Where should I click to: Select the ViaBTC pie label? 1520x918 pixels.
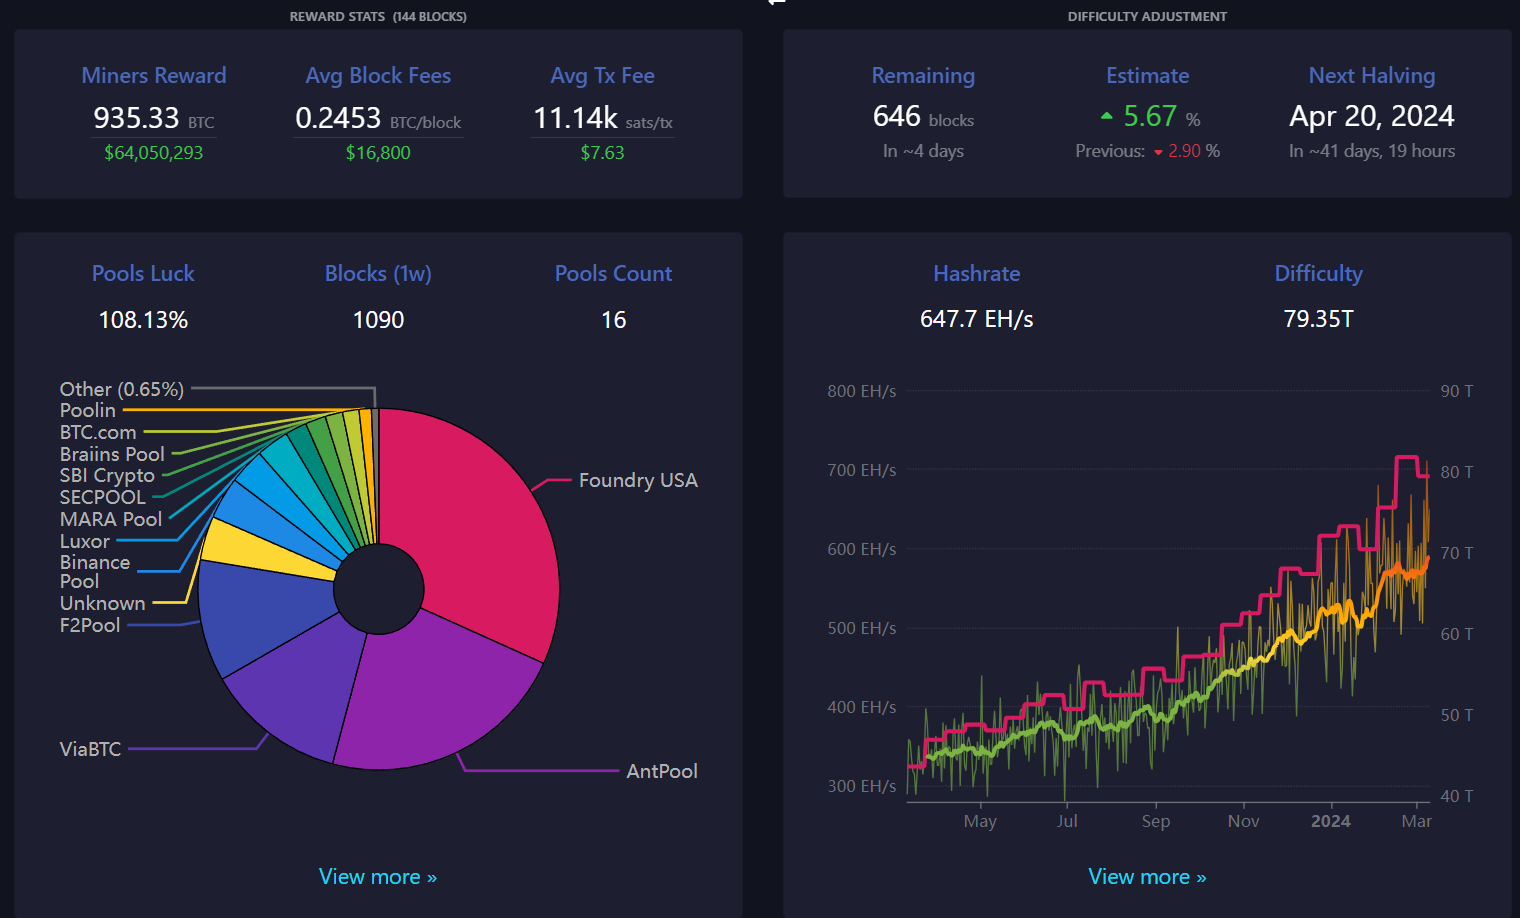(90, 749)
